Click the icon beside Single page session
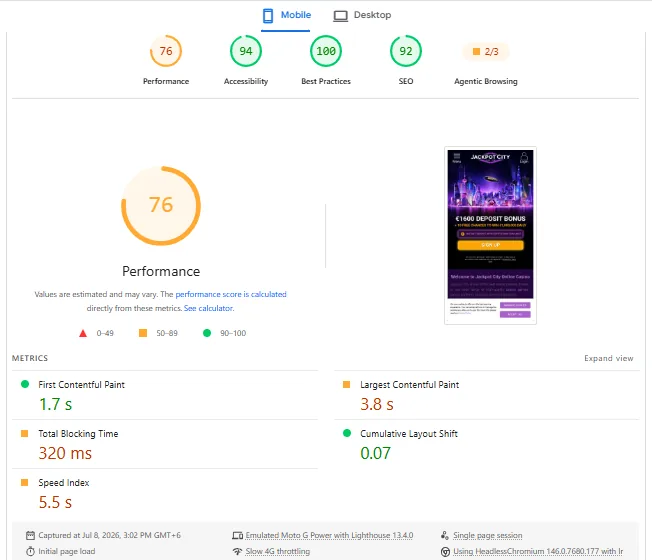 coord(445,535)
